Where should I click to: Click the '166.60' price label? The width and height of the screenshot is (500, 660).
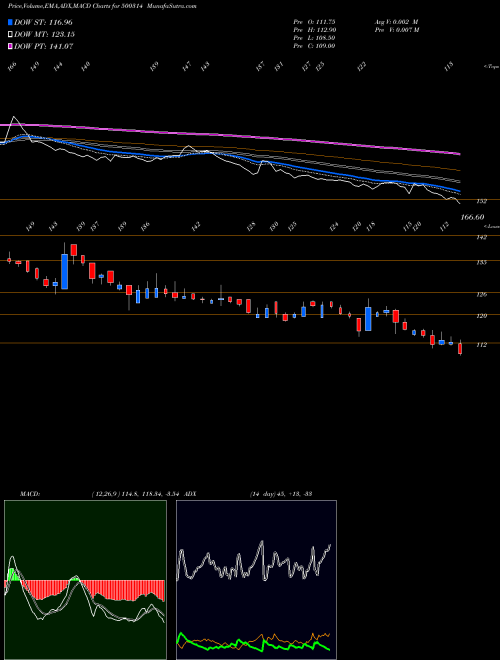pos(473,217)
